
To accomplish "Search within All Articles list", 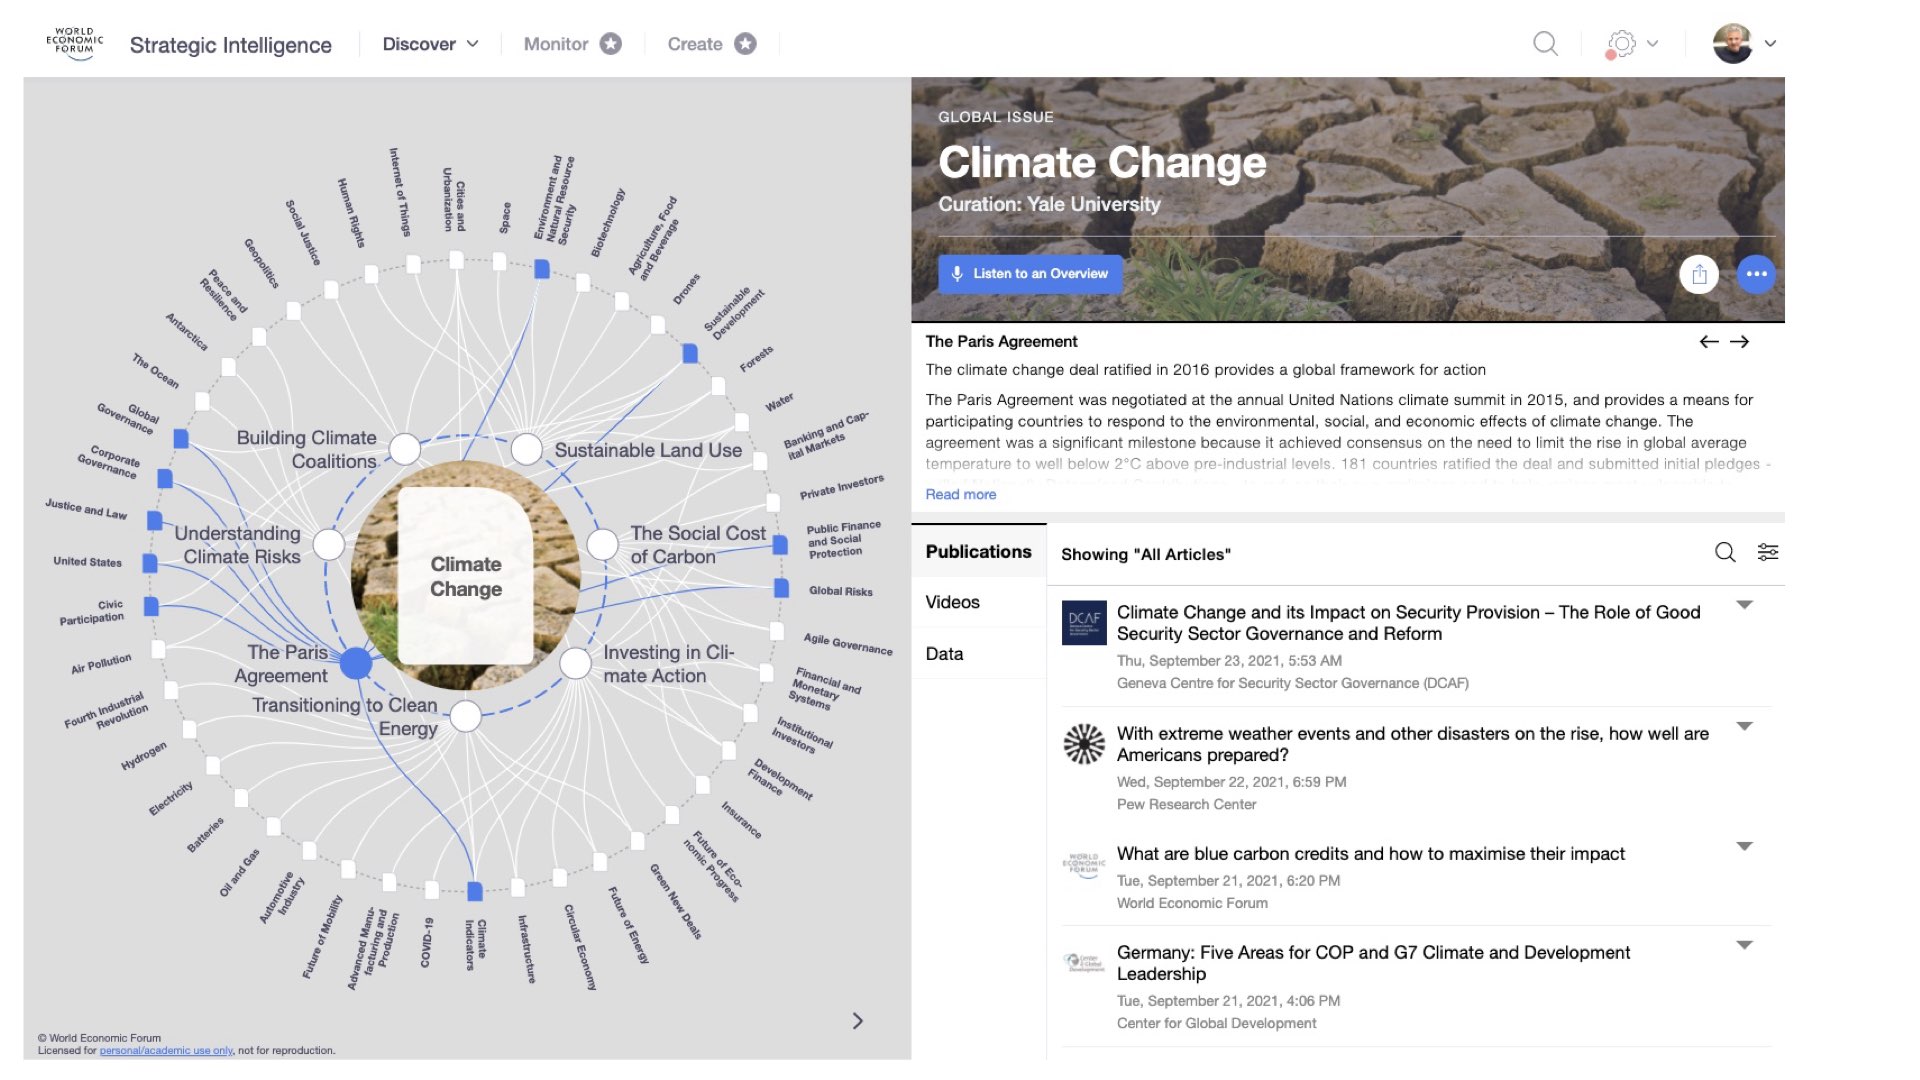I will tap(1725, 553).
